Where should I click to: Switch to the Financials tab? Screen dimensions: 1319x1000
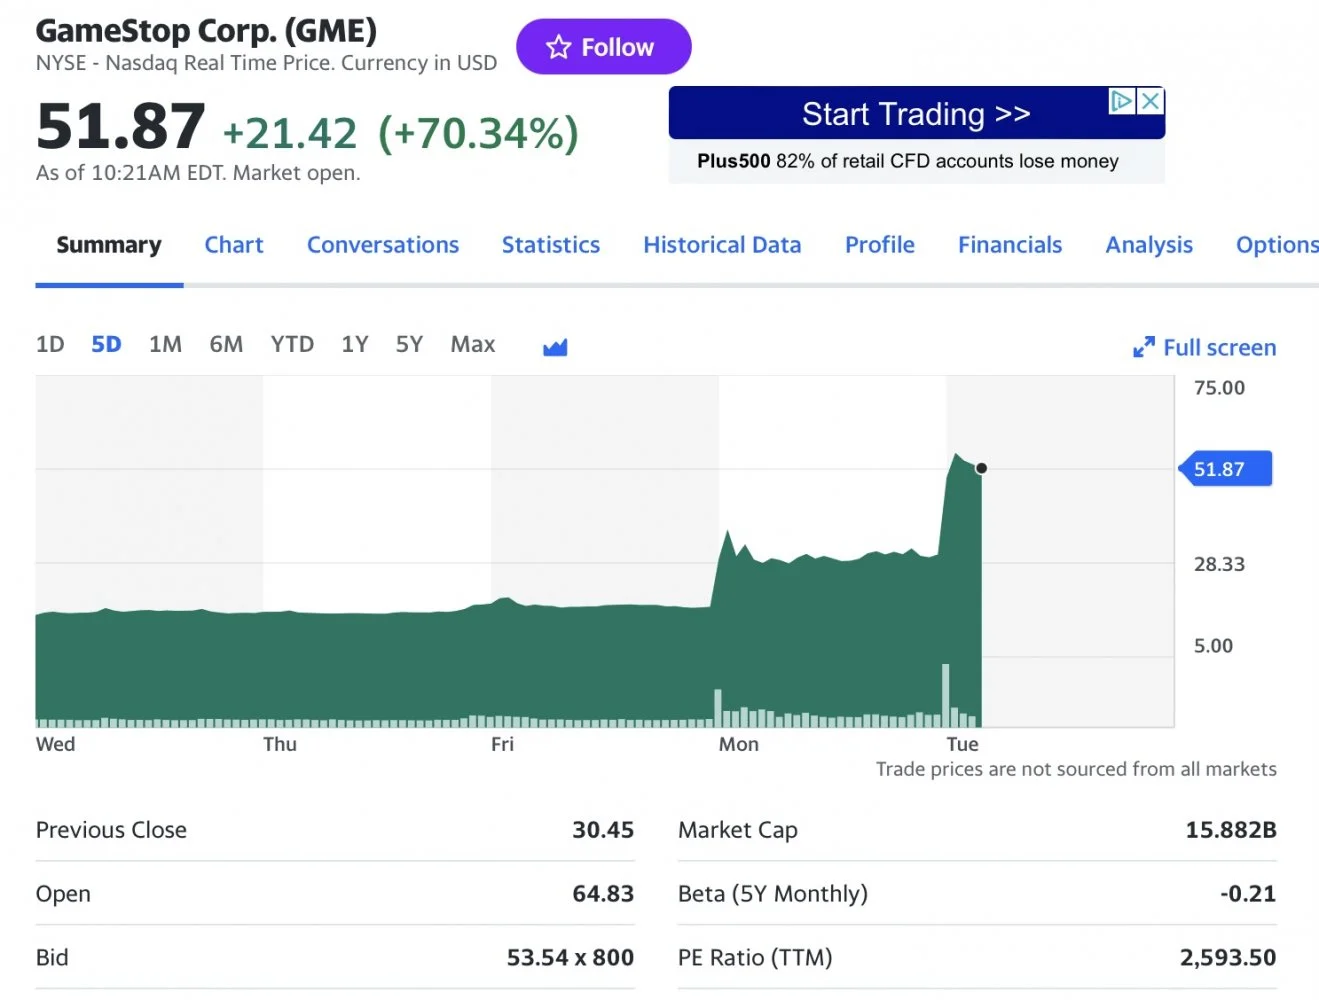[x=1009, y=245]
